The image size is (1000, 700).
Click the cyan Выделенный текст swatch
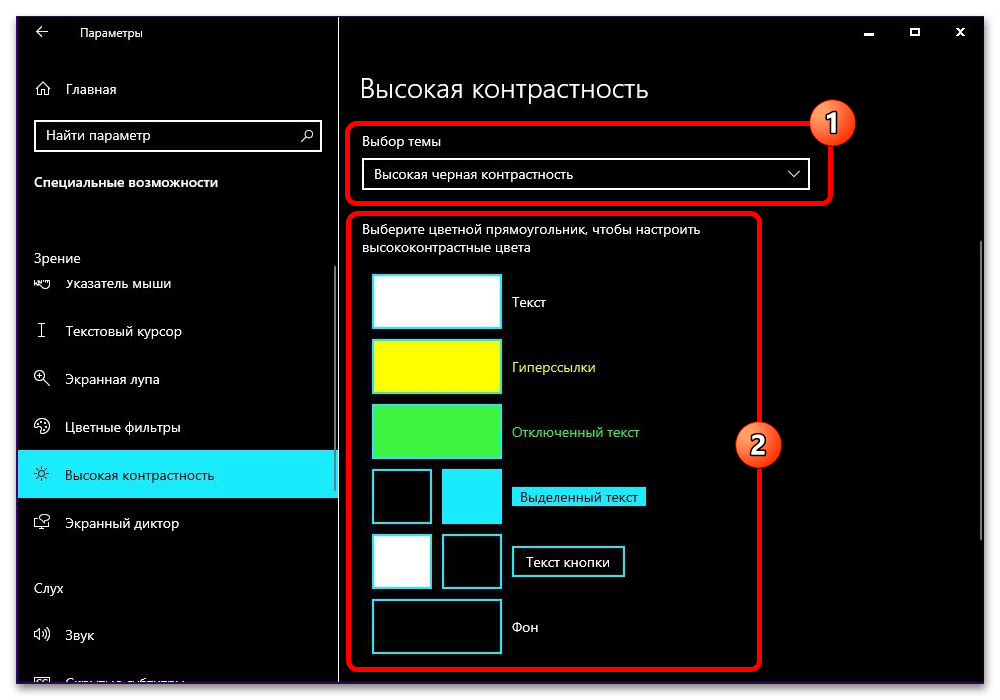[x=472, y=496]
